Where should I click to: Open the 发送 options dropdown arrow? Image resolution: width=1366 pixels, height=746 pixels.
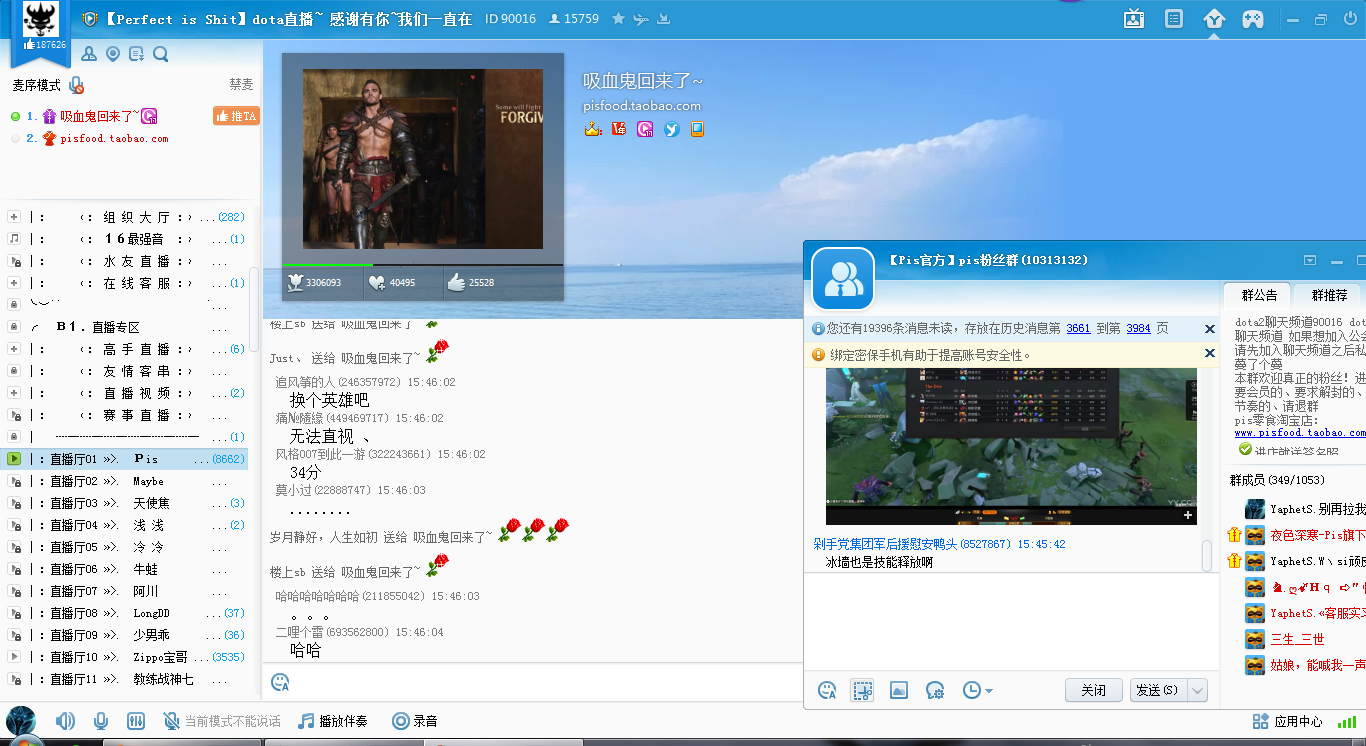[x=1197, y=690]
